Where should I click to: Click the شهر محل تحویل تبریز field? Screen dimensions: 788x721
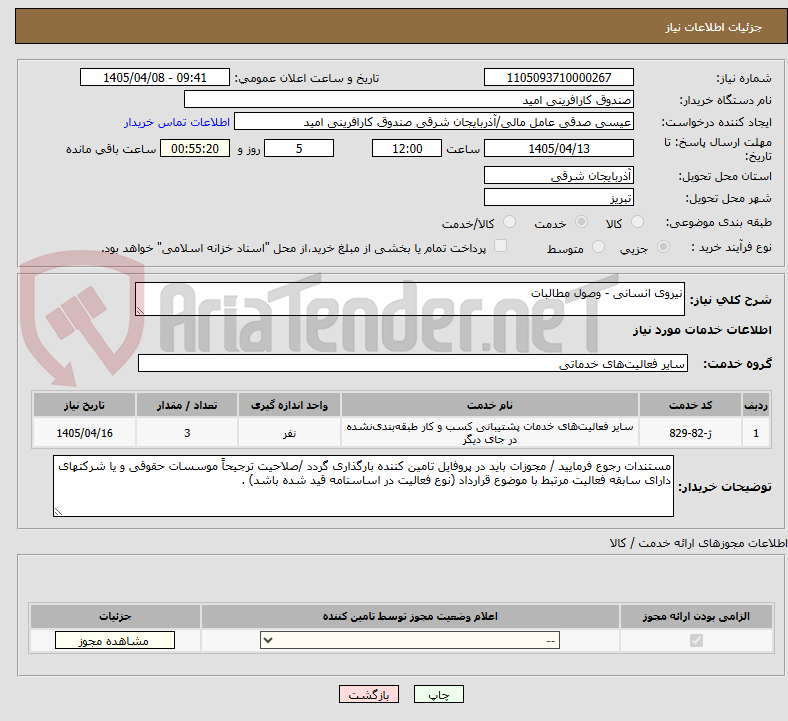point(558,197)
